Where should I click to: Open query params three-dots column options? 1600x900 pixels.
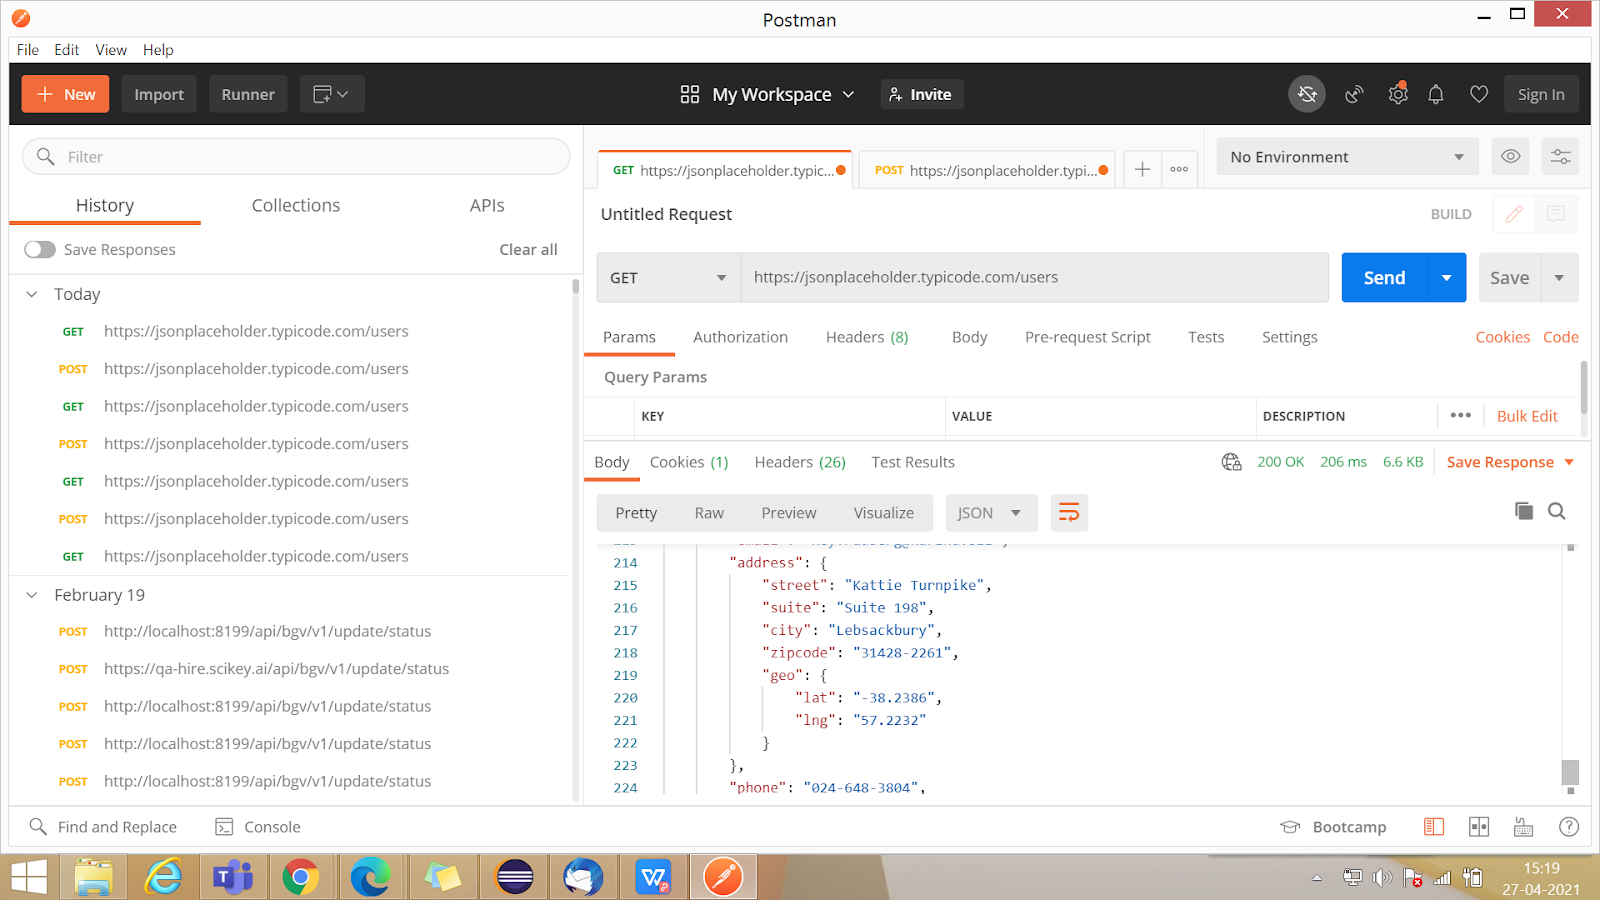(1460, 415)
